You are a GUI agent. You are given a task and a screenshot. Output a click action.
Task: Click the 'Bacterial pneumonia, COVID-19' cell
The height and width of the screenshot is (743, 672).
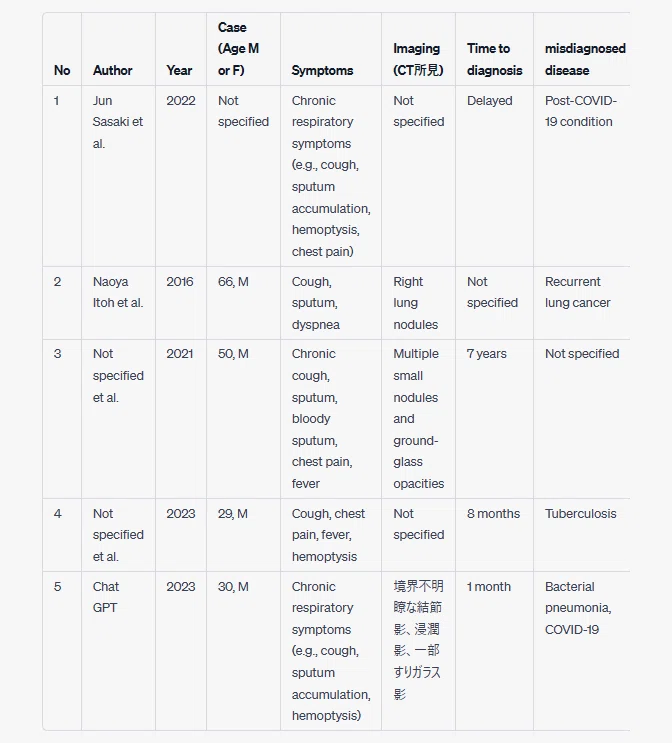coord(578,607)
